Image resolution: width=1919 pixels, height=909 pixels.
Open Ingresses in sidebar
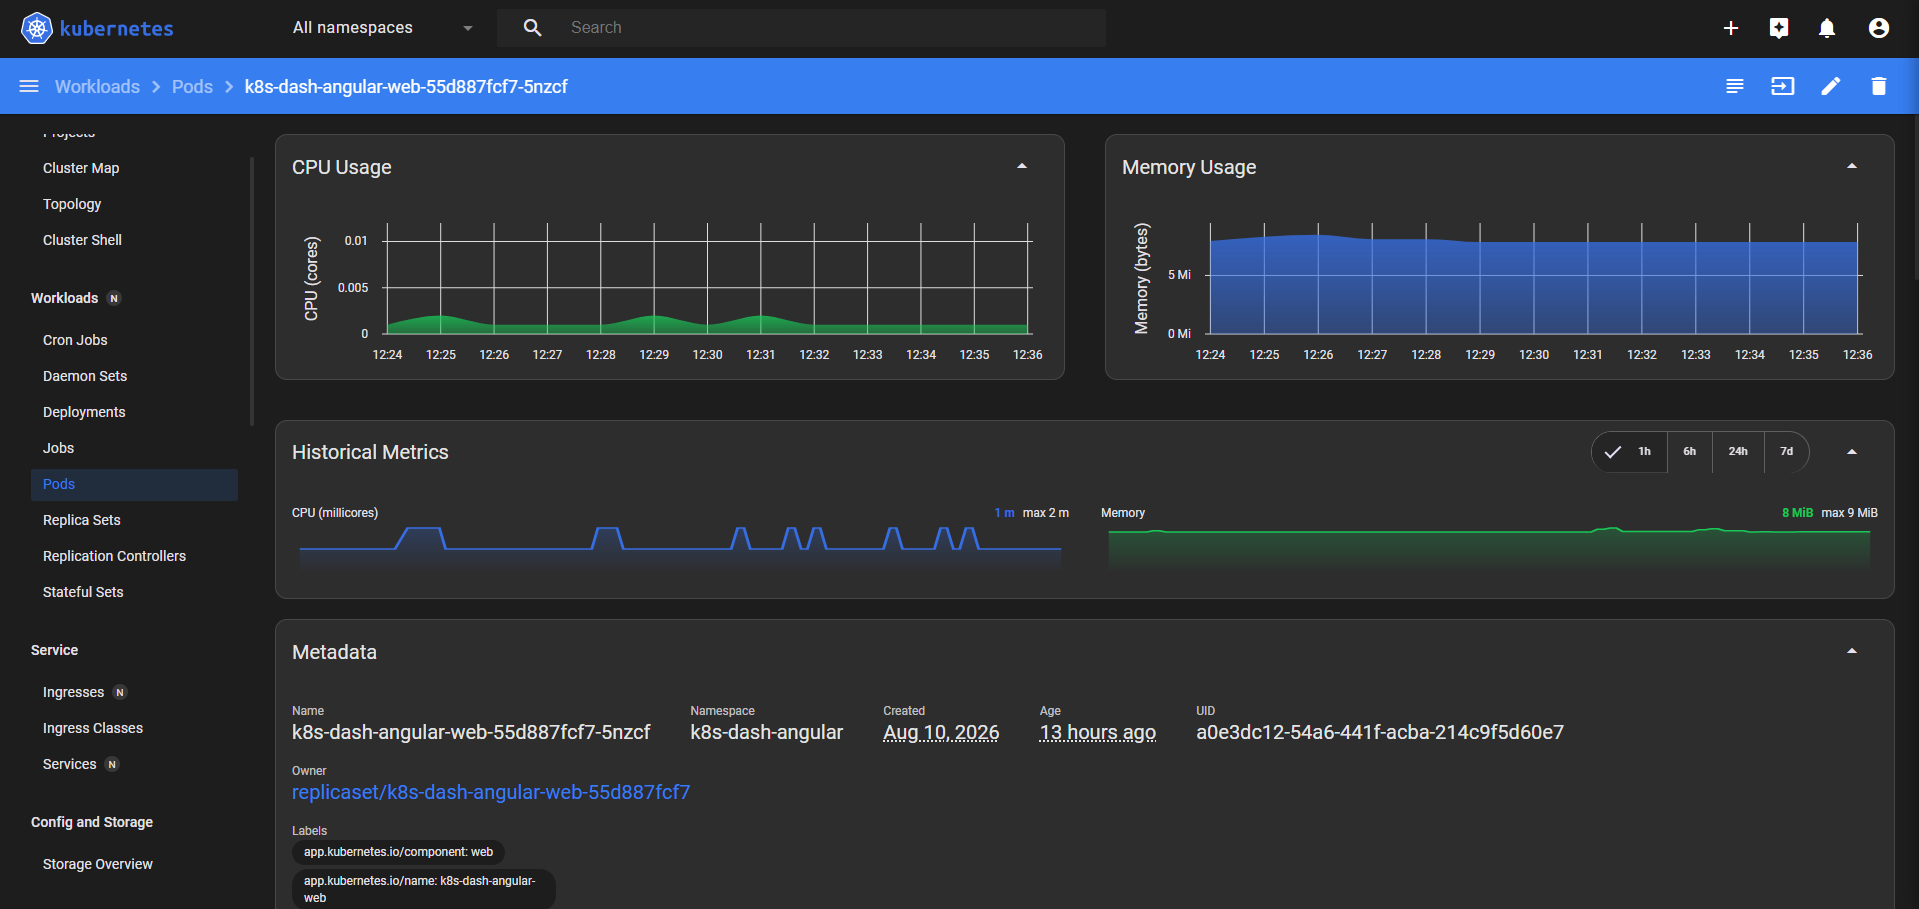(x=73, y=692)
